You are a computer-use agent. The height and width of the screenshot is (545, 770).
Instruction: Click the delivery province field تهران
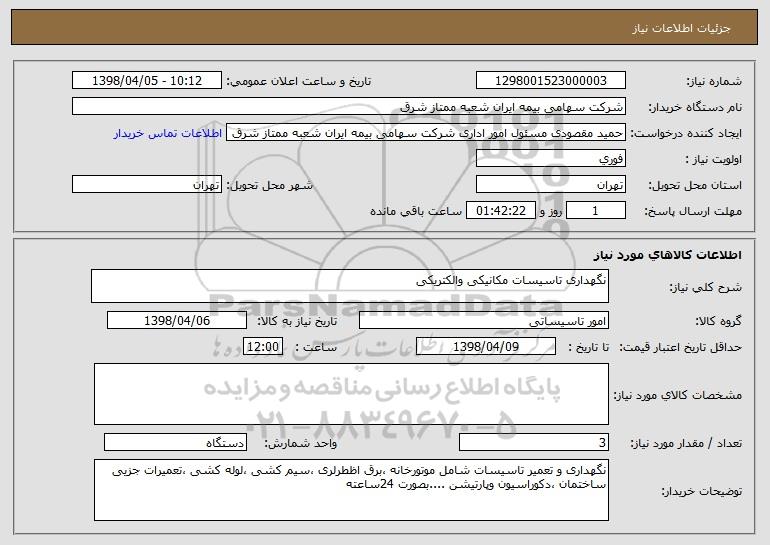point(550,185)
